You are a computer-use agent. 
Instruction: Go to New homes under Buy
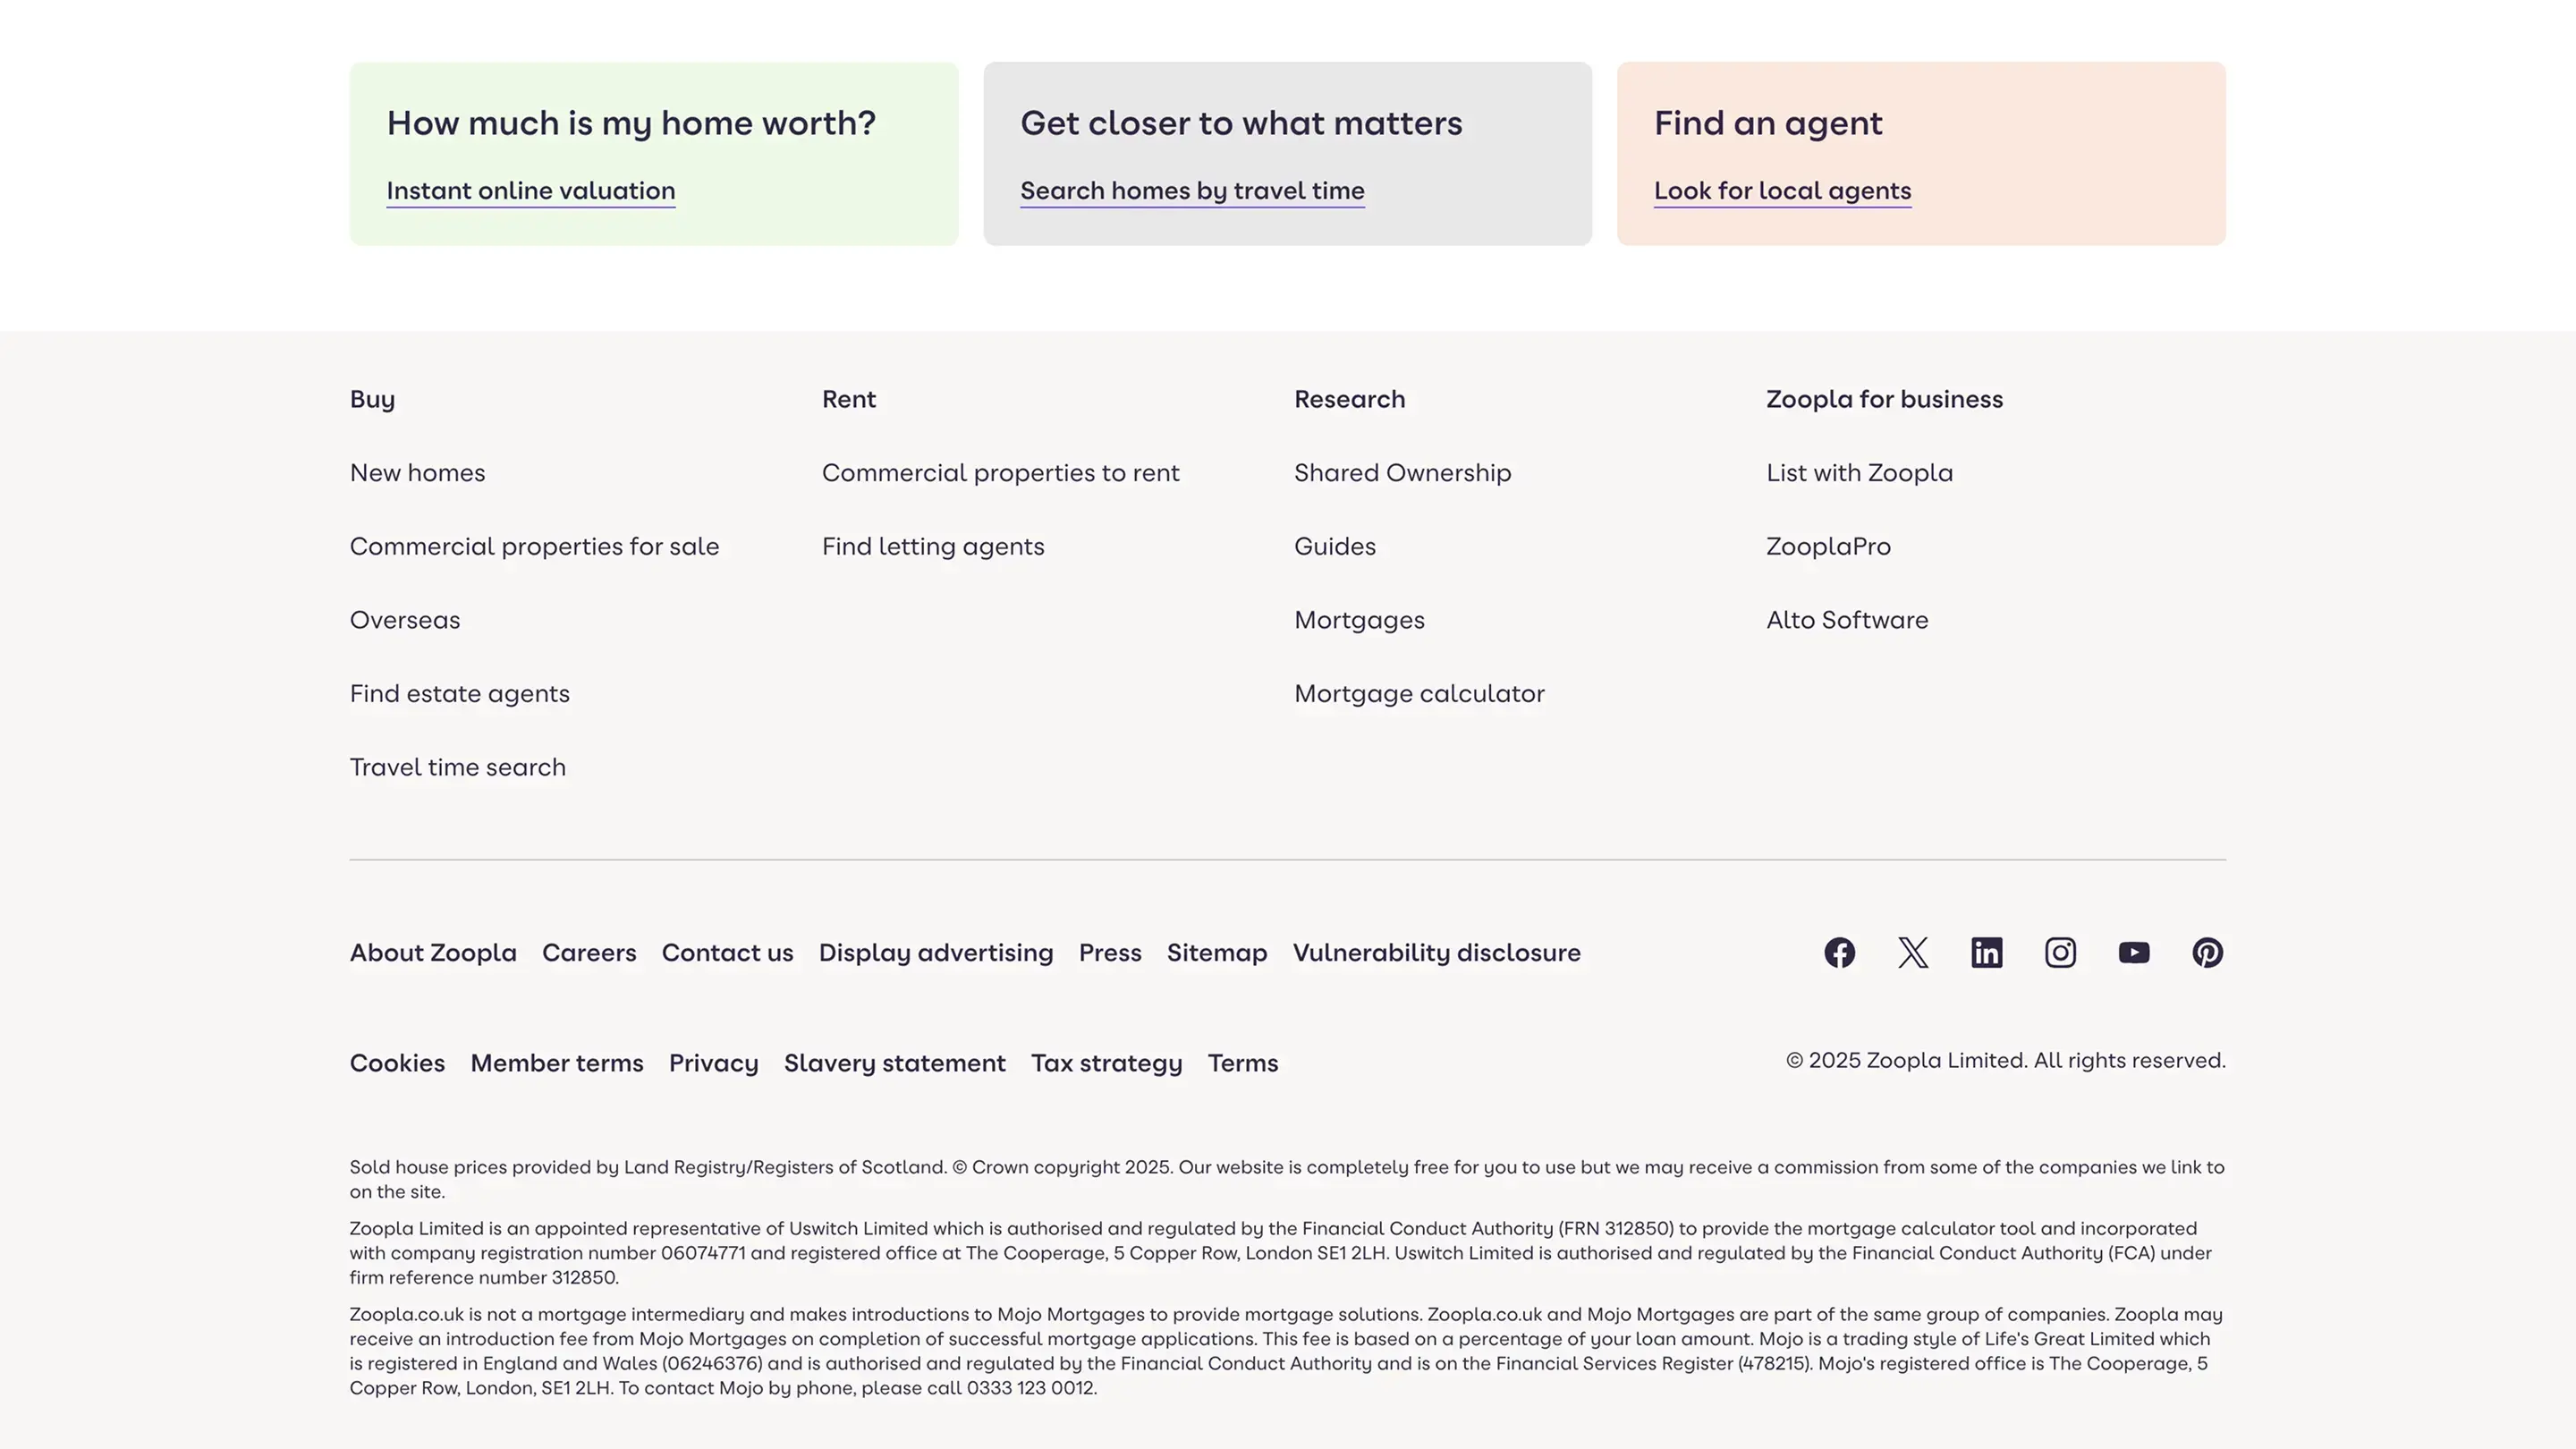[x=417, y=473]
